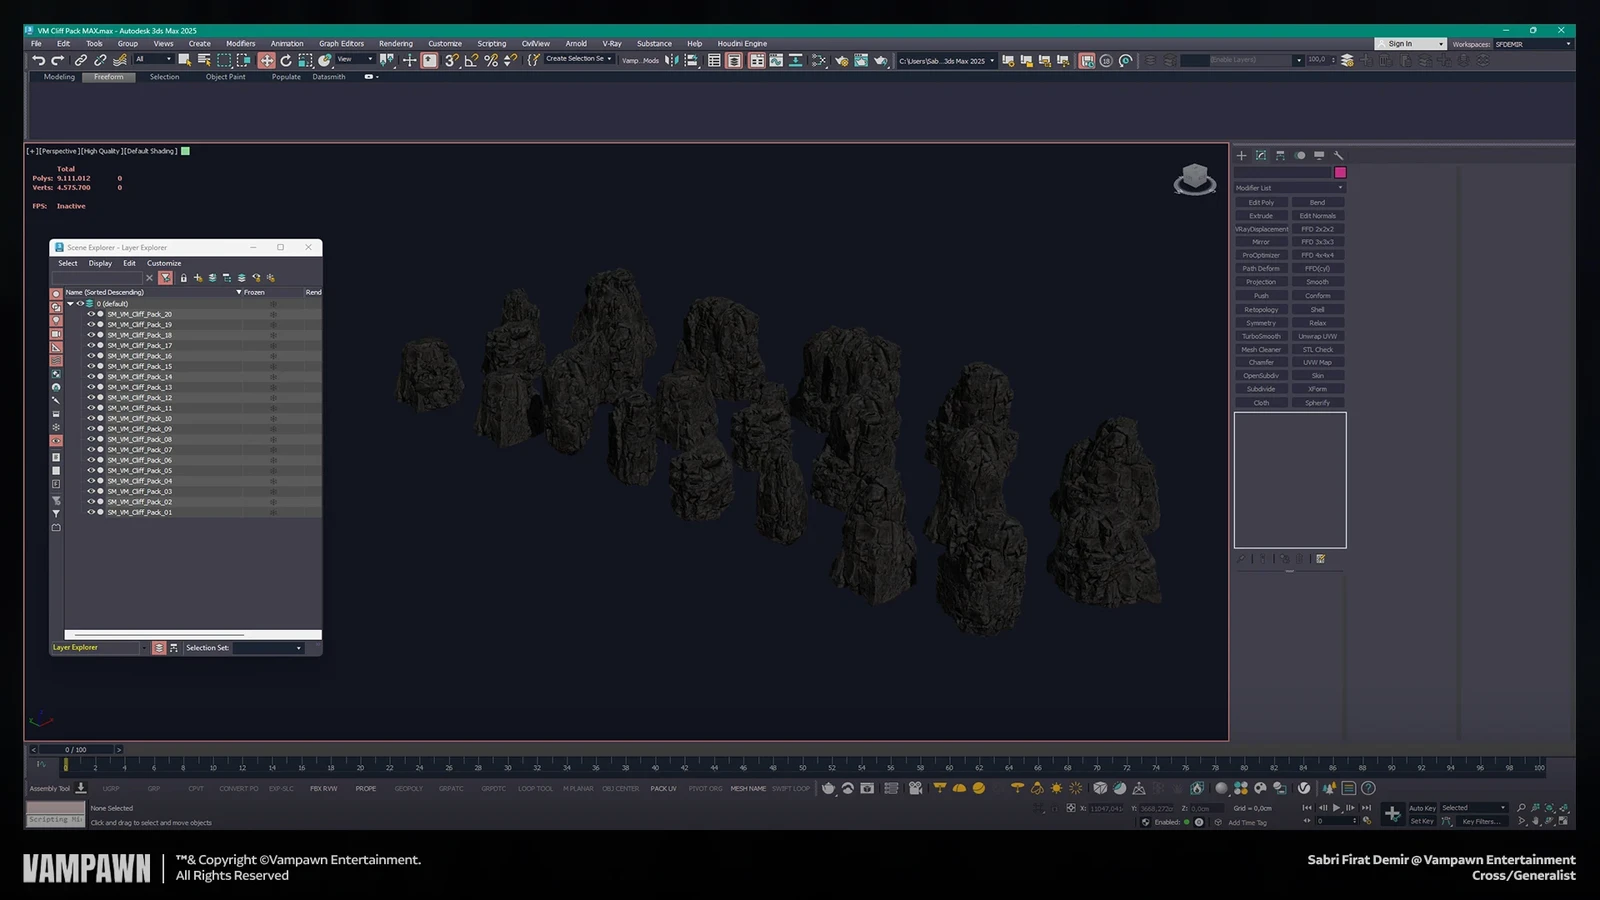Click the pink object color swatch
This screenshot has height=900, width=1600.
click(1340, 173)
